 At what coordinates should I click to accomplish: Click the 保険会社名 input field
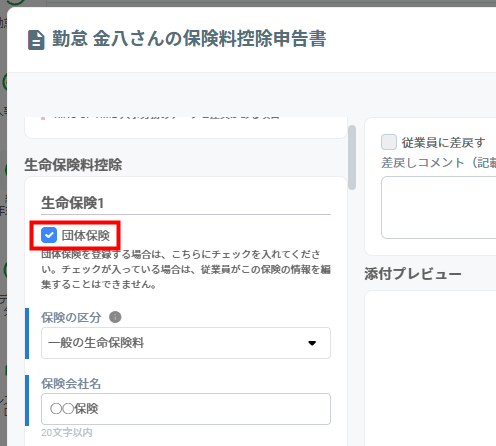click(186, 409)
